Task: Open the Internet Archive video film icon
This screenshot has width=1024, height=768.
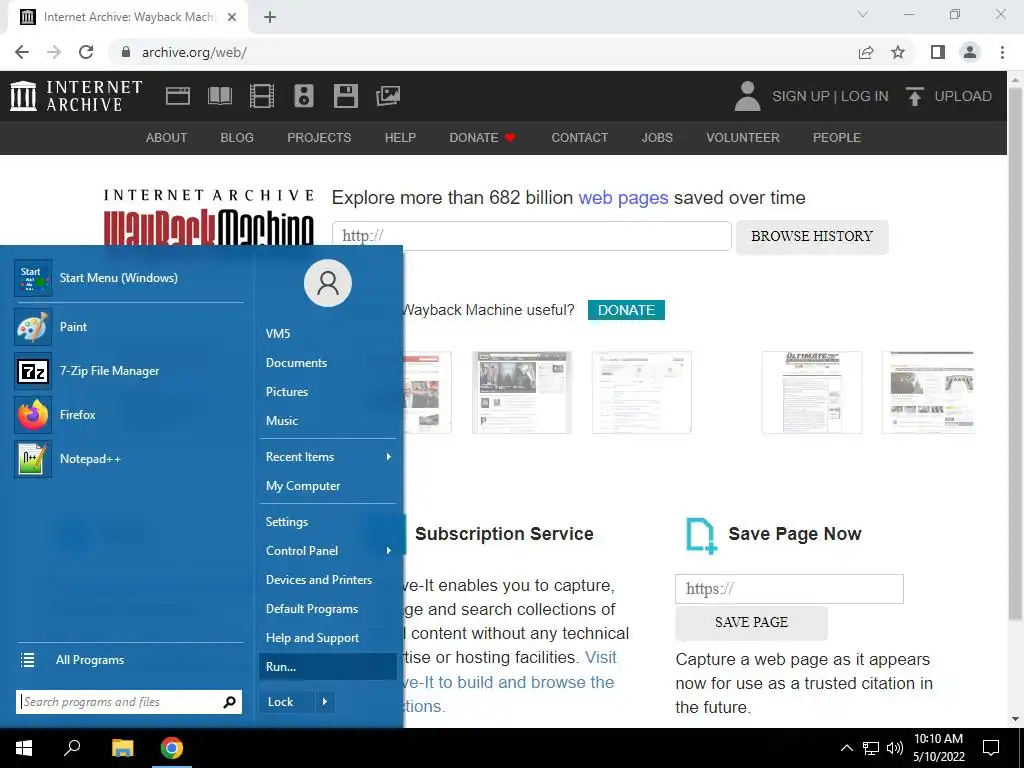Action: tap(262, 96)
